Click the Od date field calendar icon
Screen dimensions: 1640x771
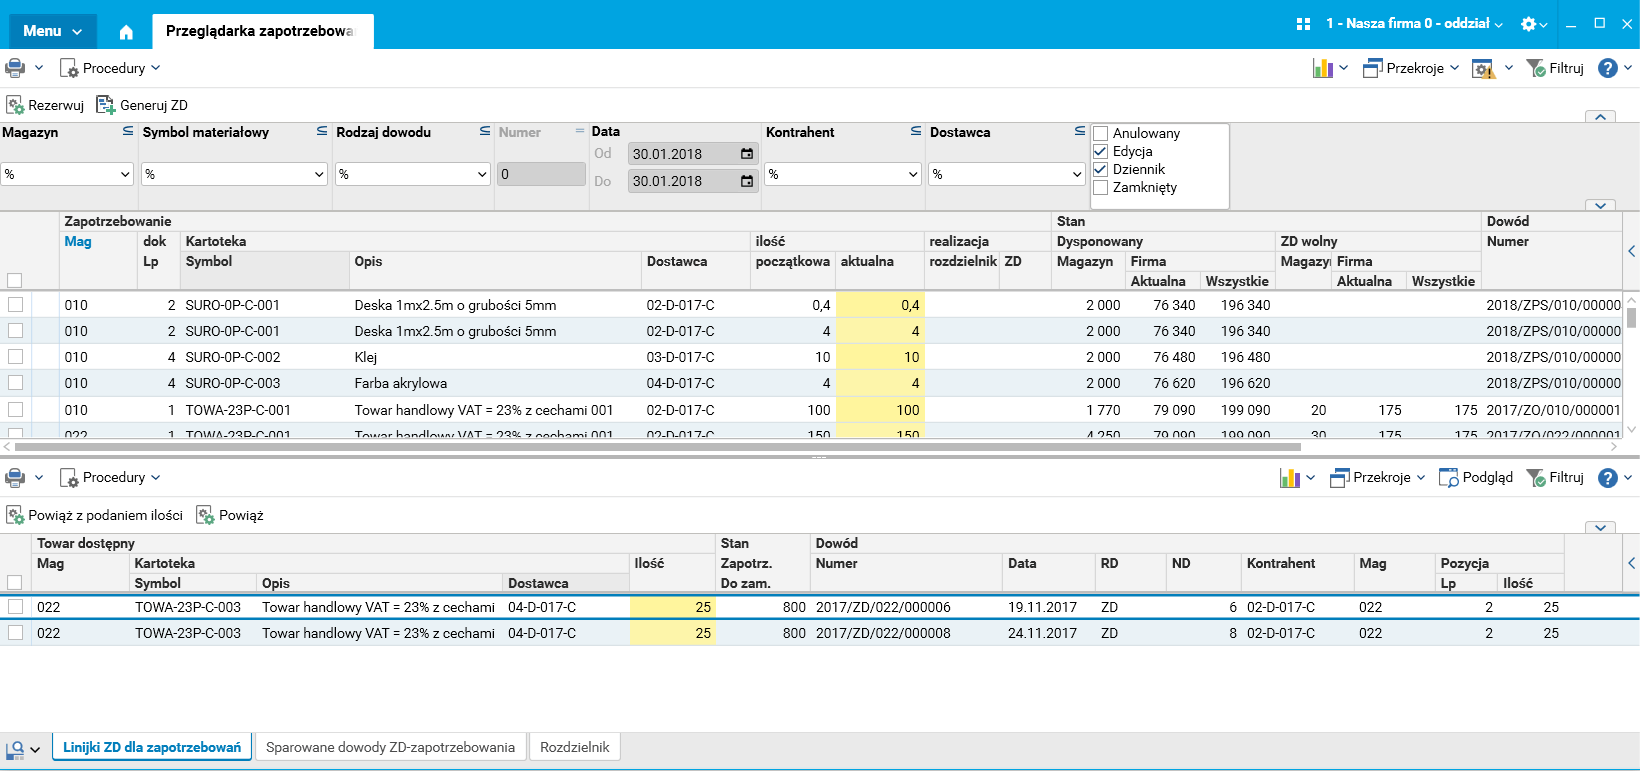point(747,154)
